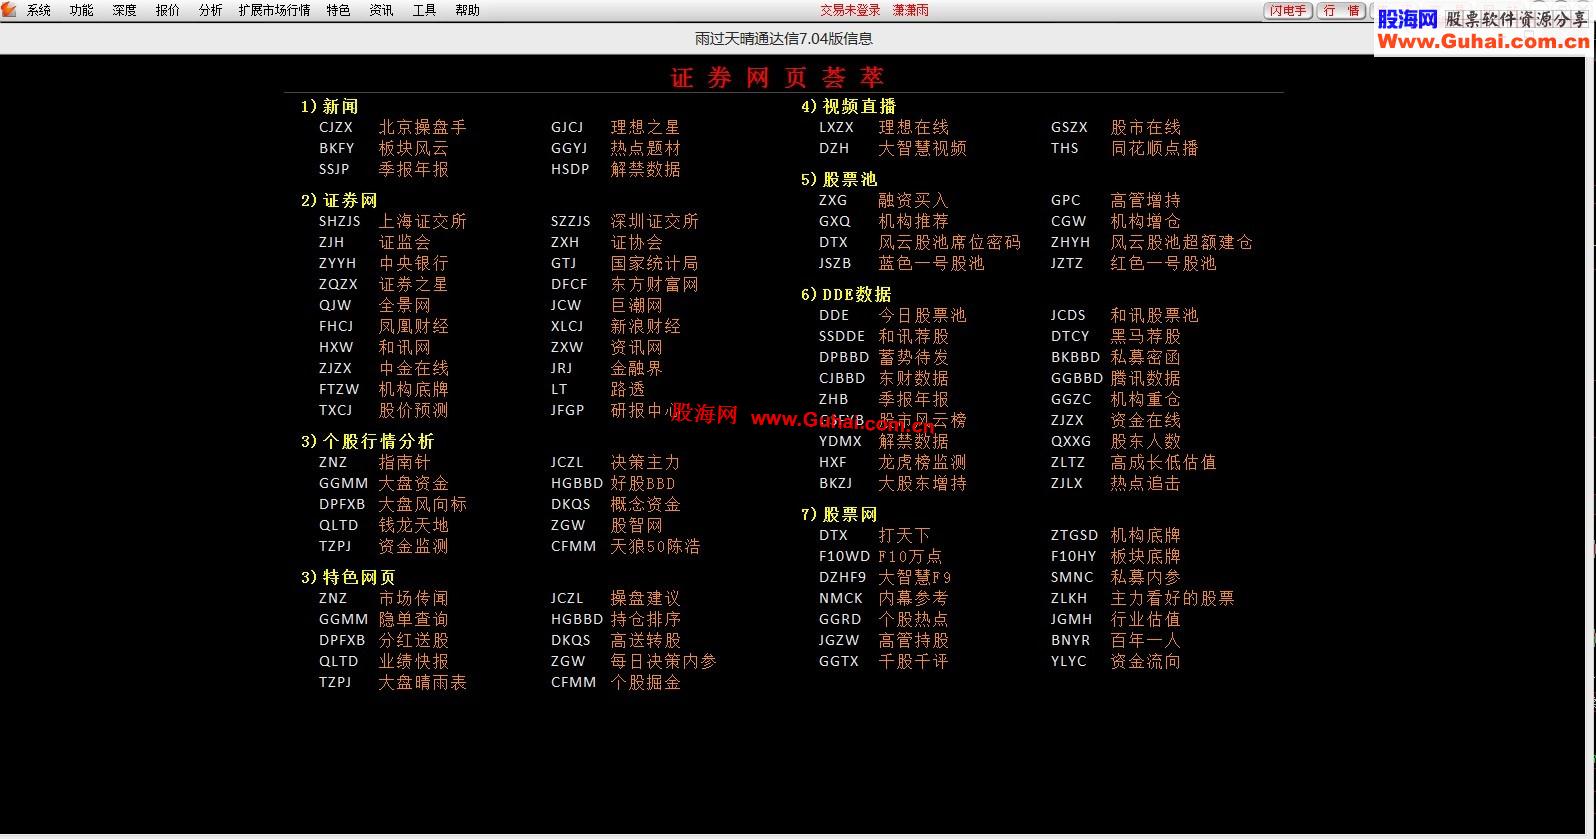Open the 钱龙天地 link
The image size is (1596, 839).
(414, 525)
